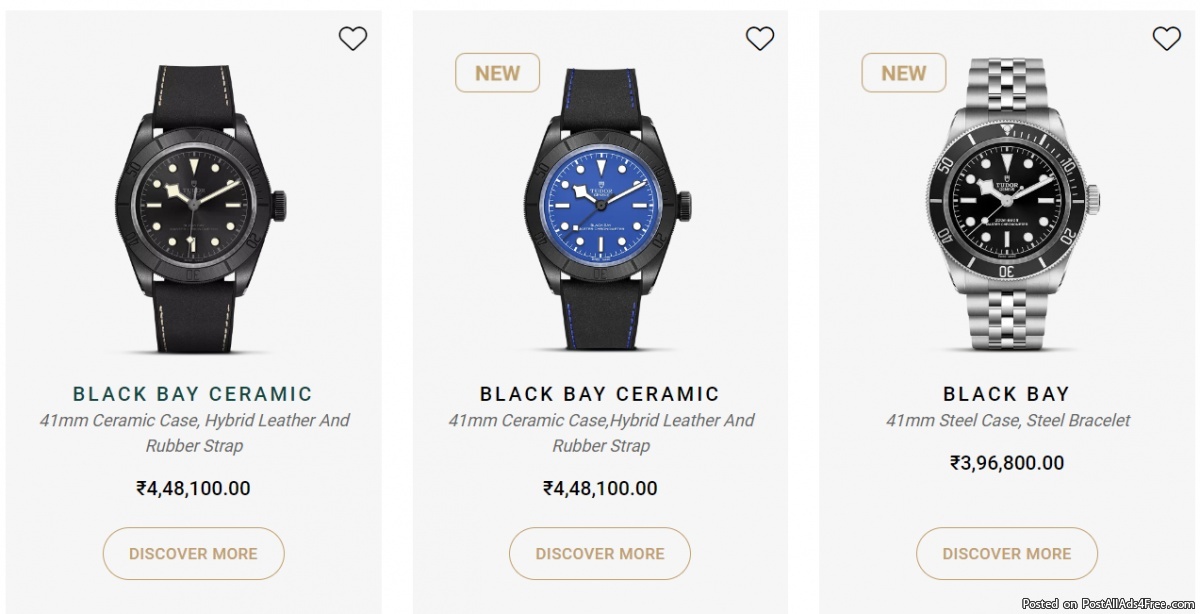Click the first card's Hybrid Leather strap description
This screenshot has width=1200, height=614.
[194, 433]
